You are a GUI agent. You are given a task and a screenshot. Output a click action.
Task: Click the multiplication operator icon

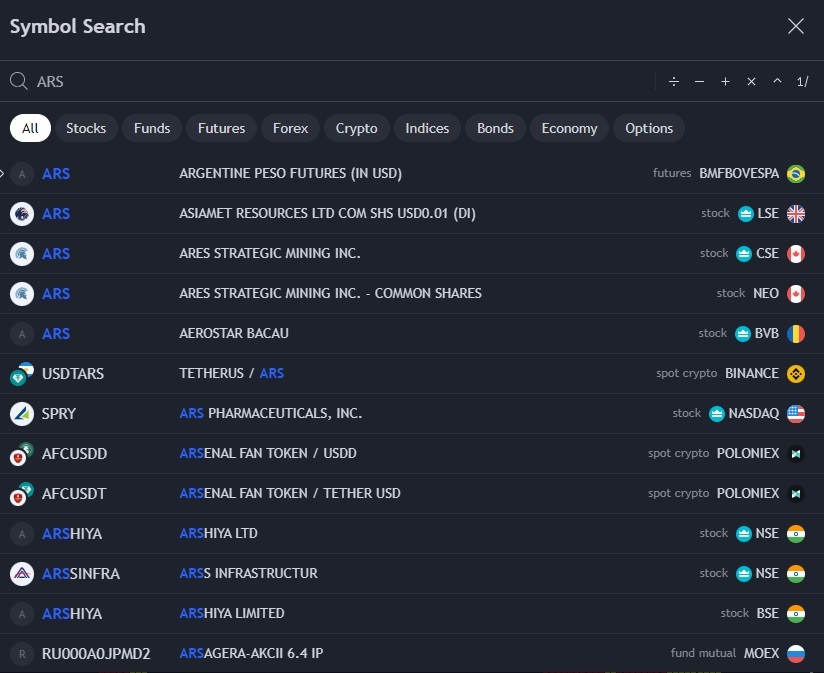click(752, 82)
